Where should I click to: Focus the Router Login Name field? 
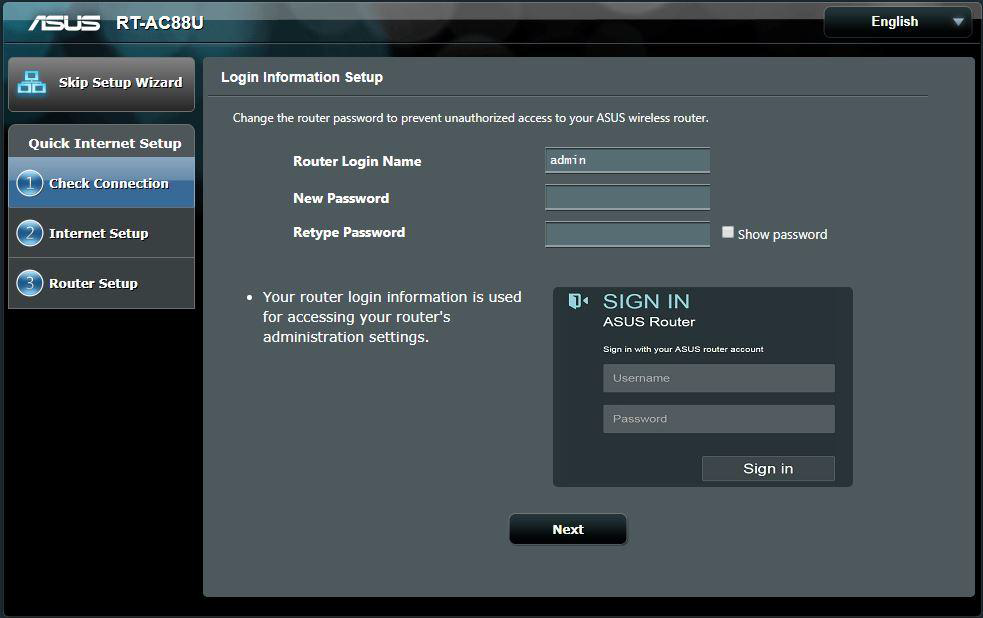coord(628,160)
